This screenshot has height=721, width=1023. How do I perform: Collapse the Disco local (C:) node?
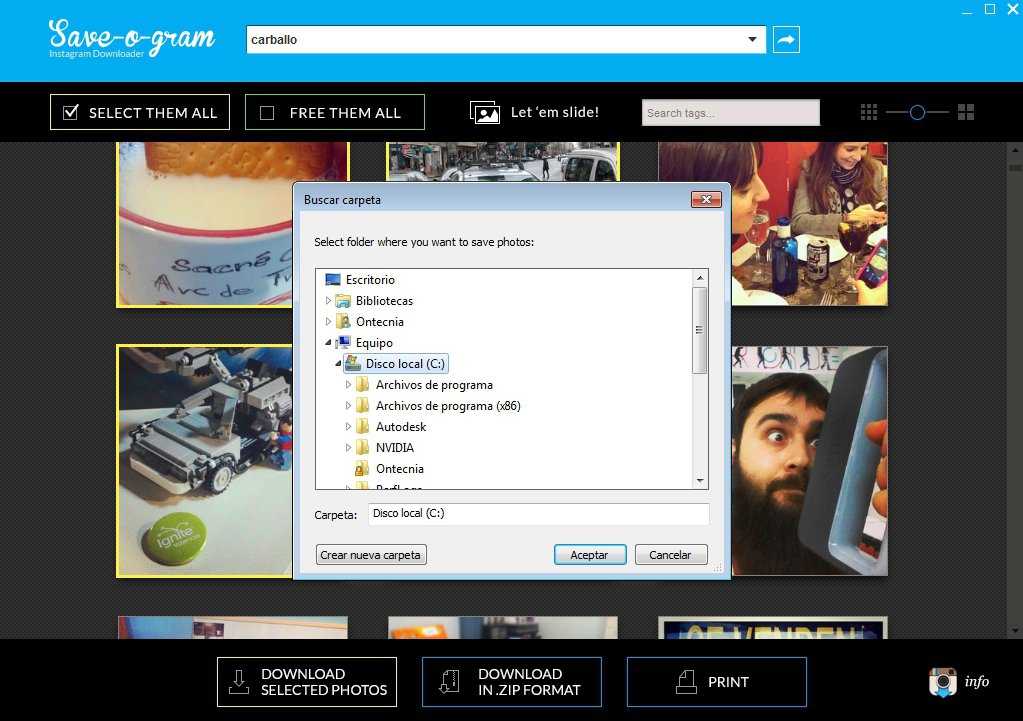[x=338, y=364]
